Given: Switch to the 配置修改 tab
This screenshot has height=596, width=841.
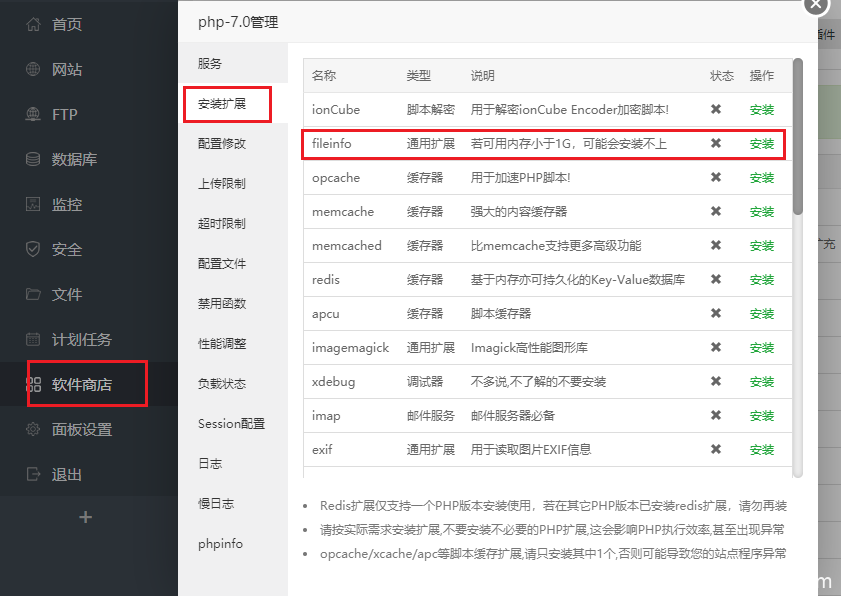Looking at the screenshot, I should pos(221,144).
